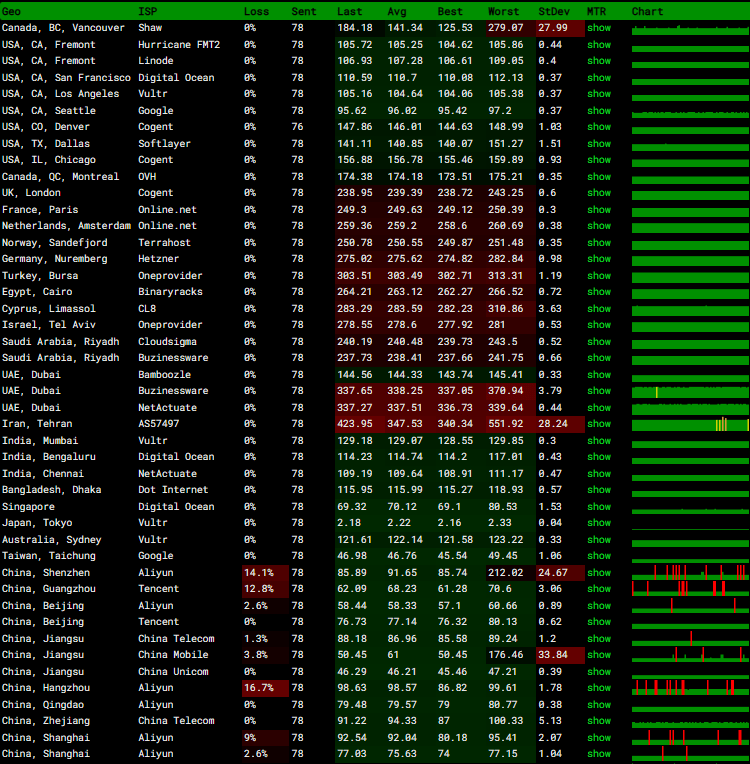This screenshot has width=750, height=764.
Task: Show MTR for Turkey, Bursa row
Action: [599, 276]
